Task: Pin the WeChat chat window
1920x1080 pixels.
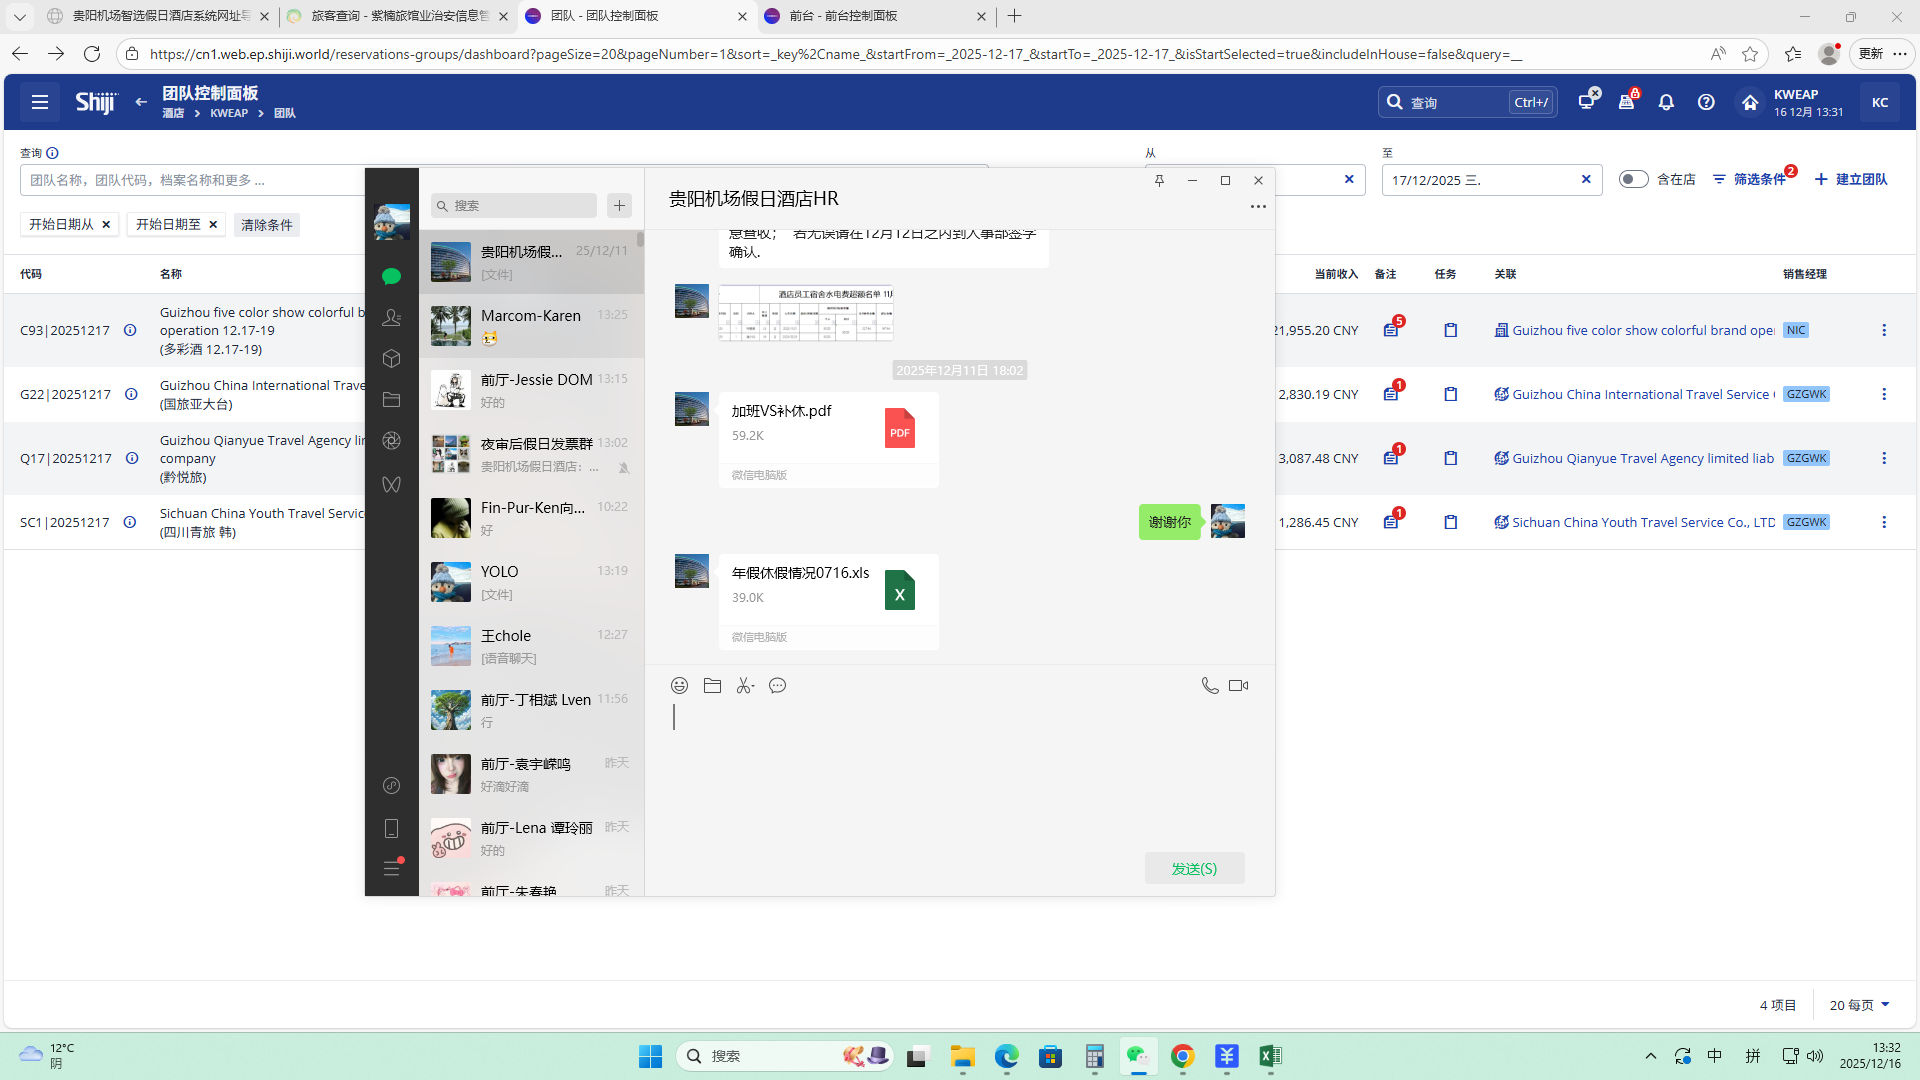Action: [x=1159, y=180]
